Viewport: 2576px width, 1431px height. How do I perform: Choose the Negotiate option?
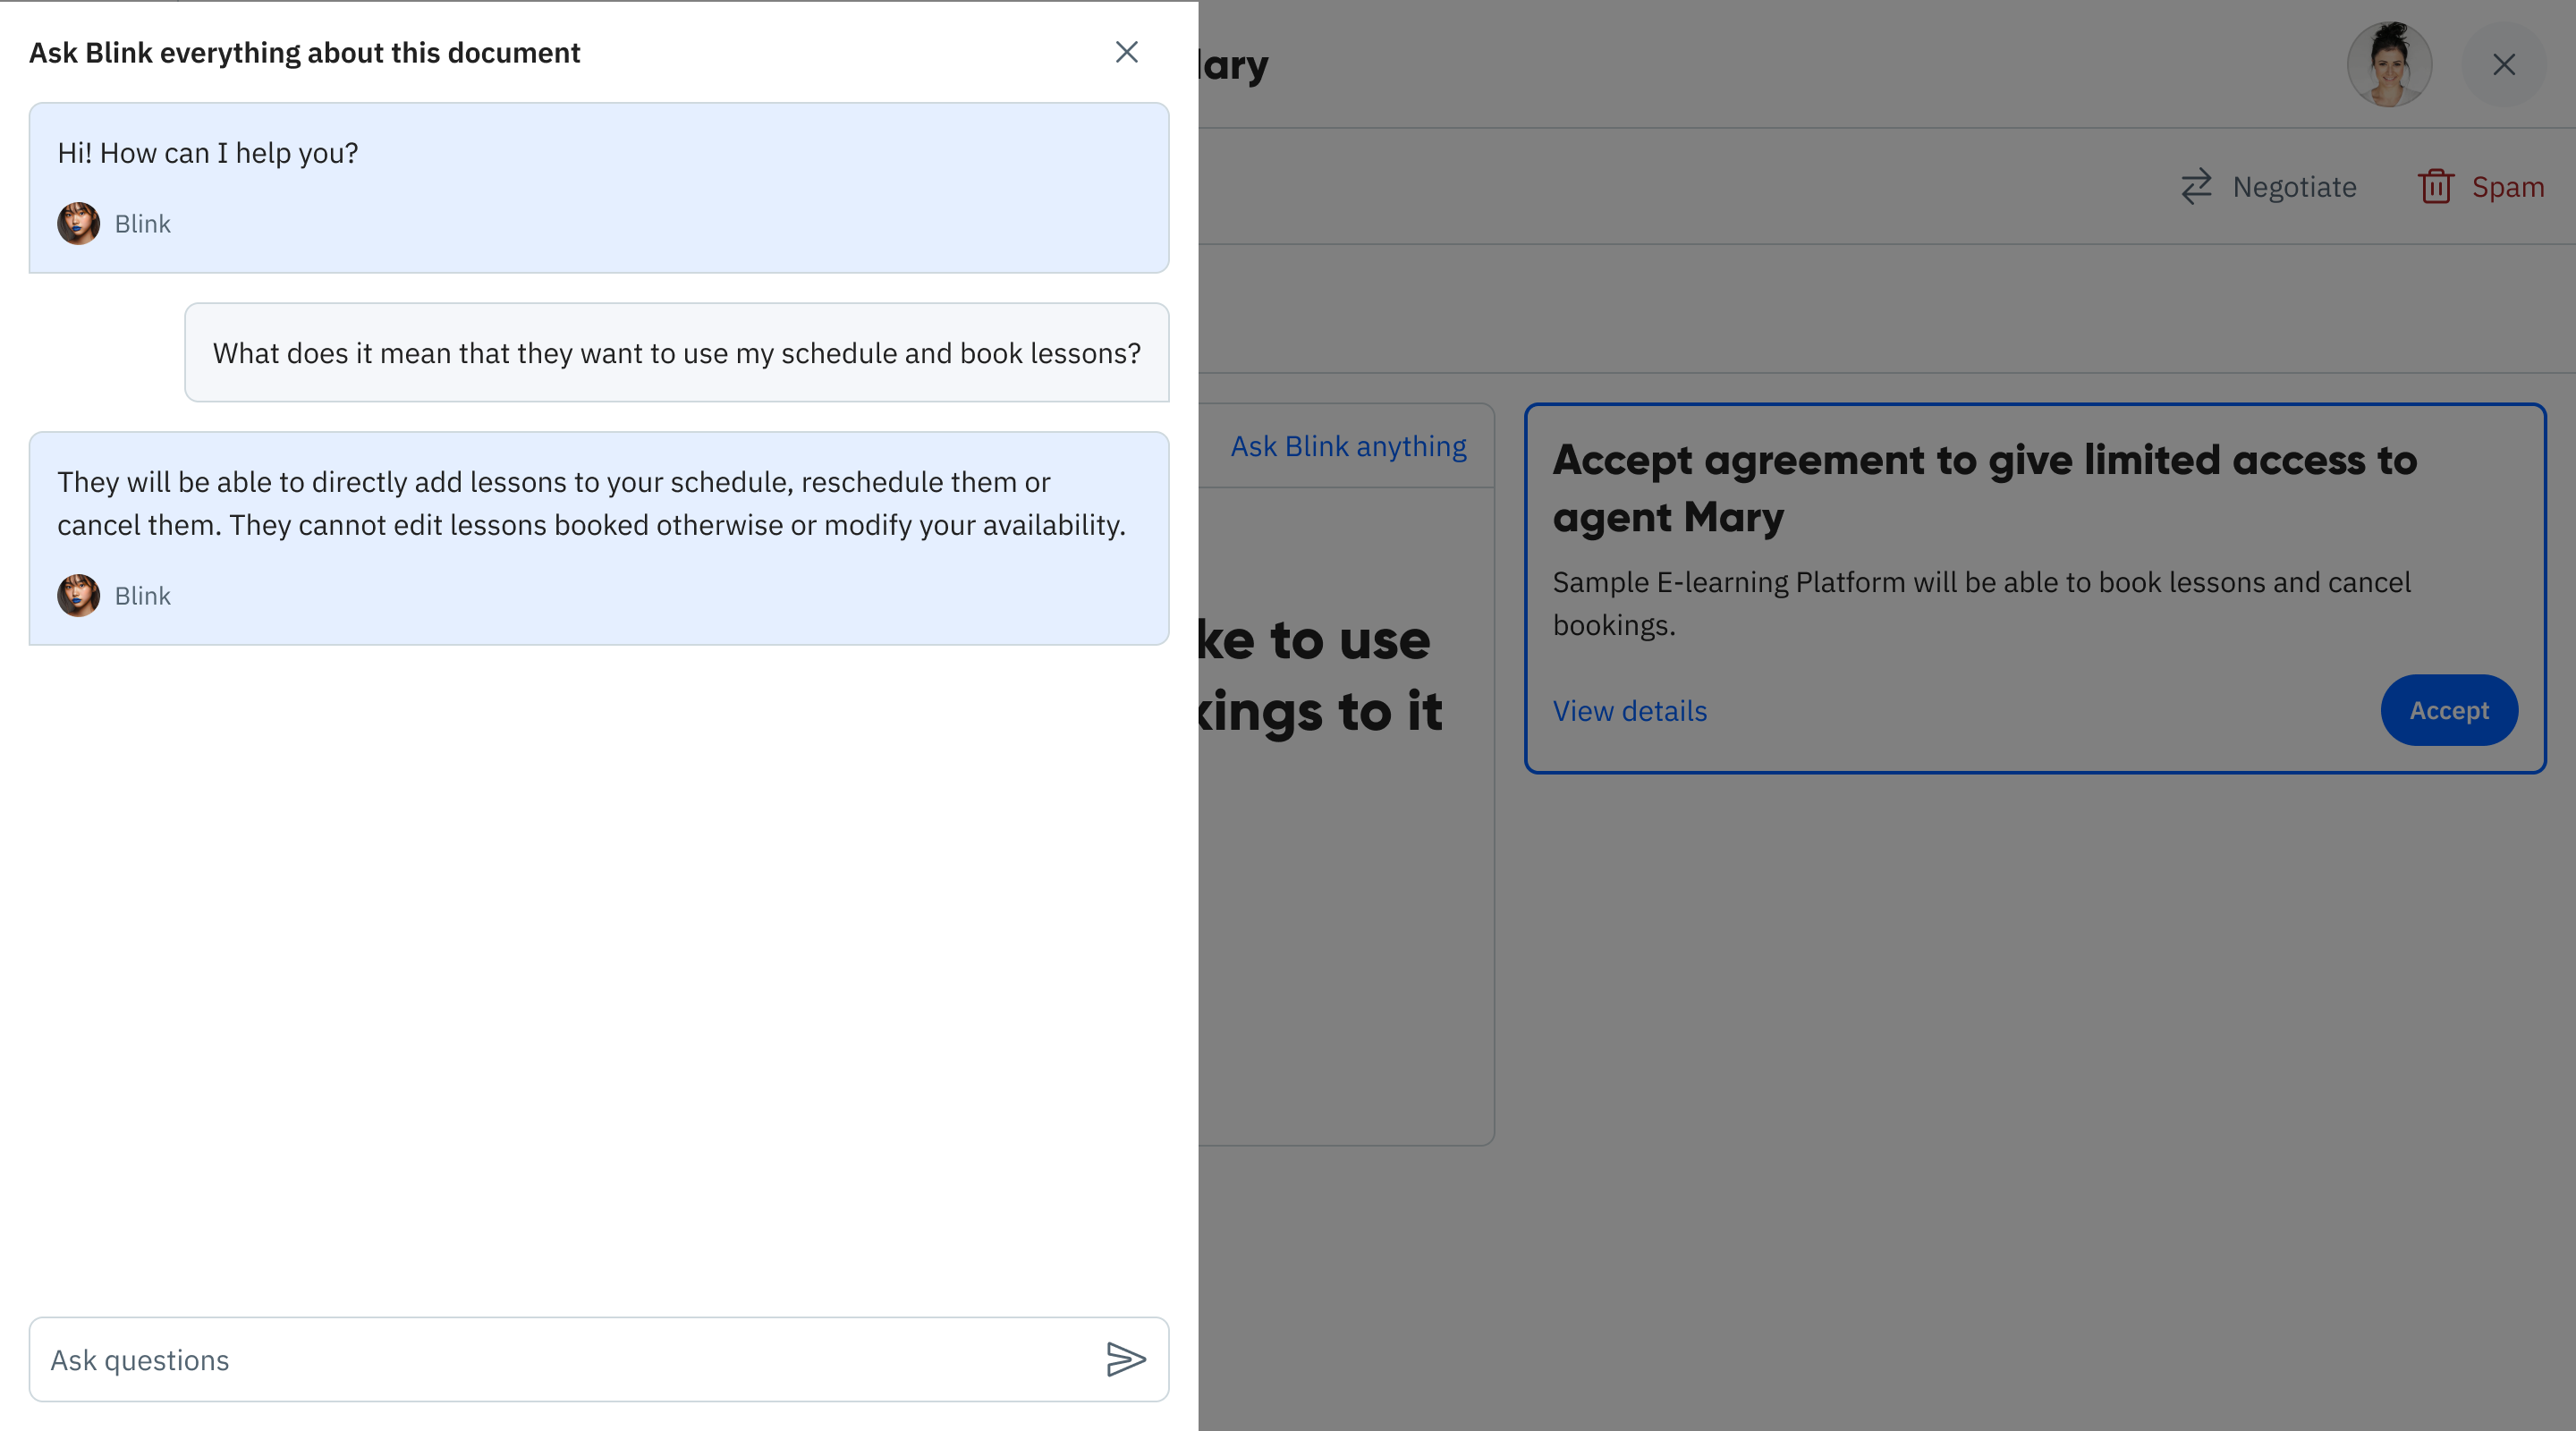[x=2268, y=187]
